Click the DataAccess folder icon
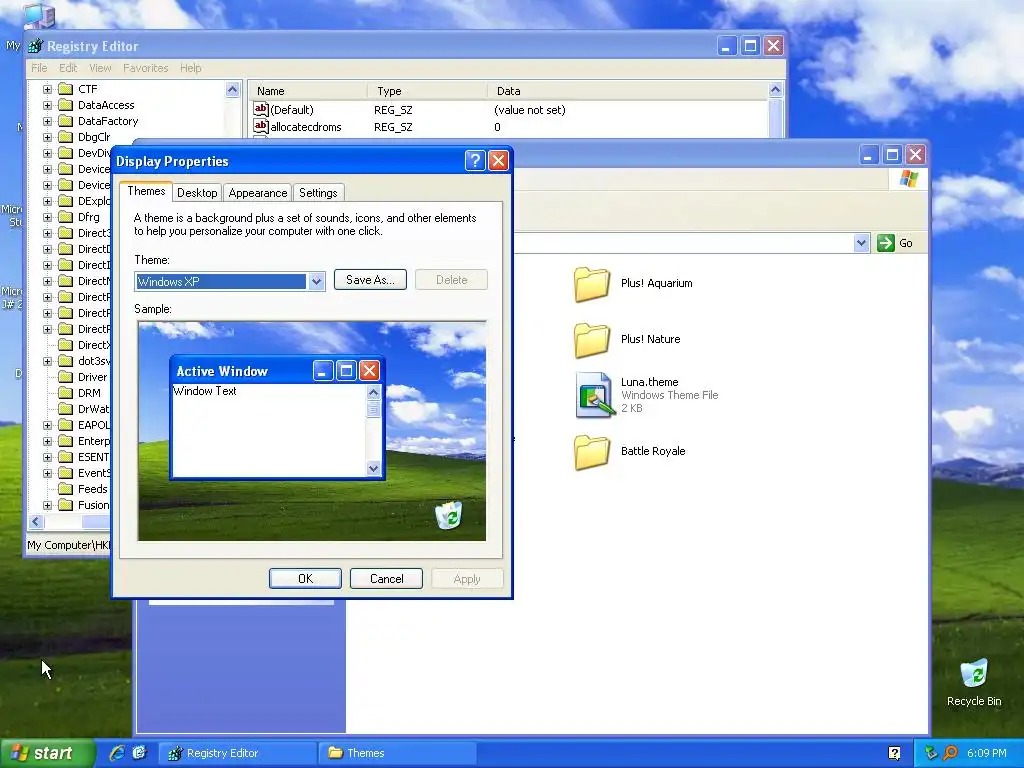The image size is (1024, 768). [65, 104]
